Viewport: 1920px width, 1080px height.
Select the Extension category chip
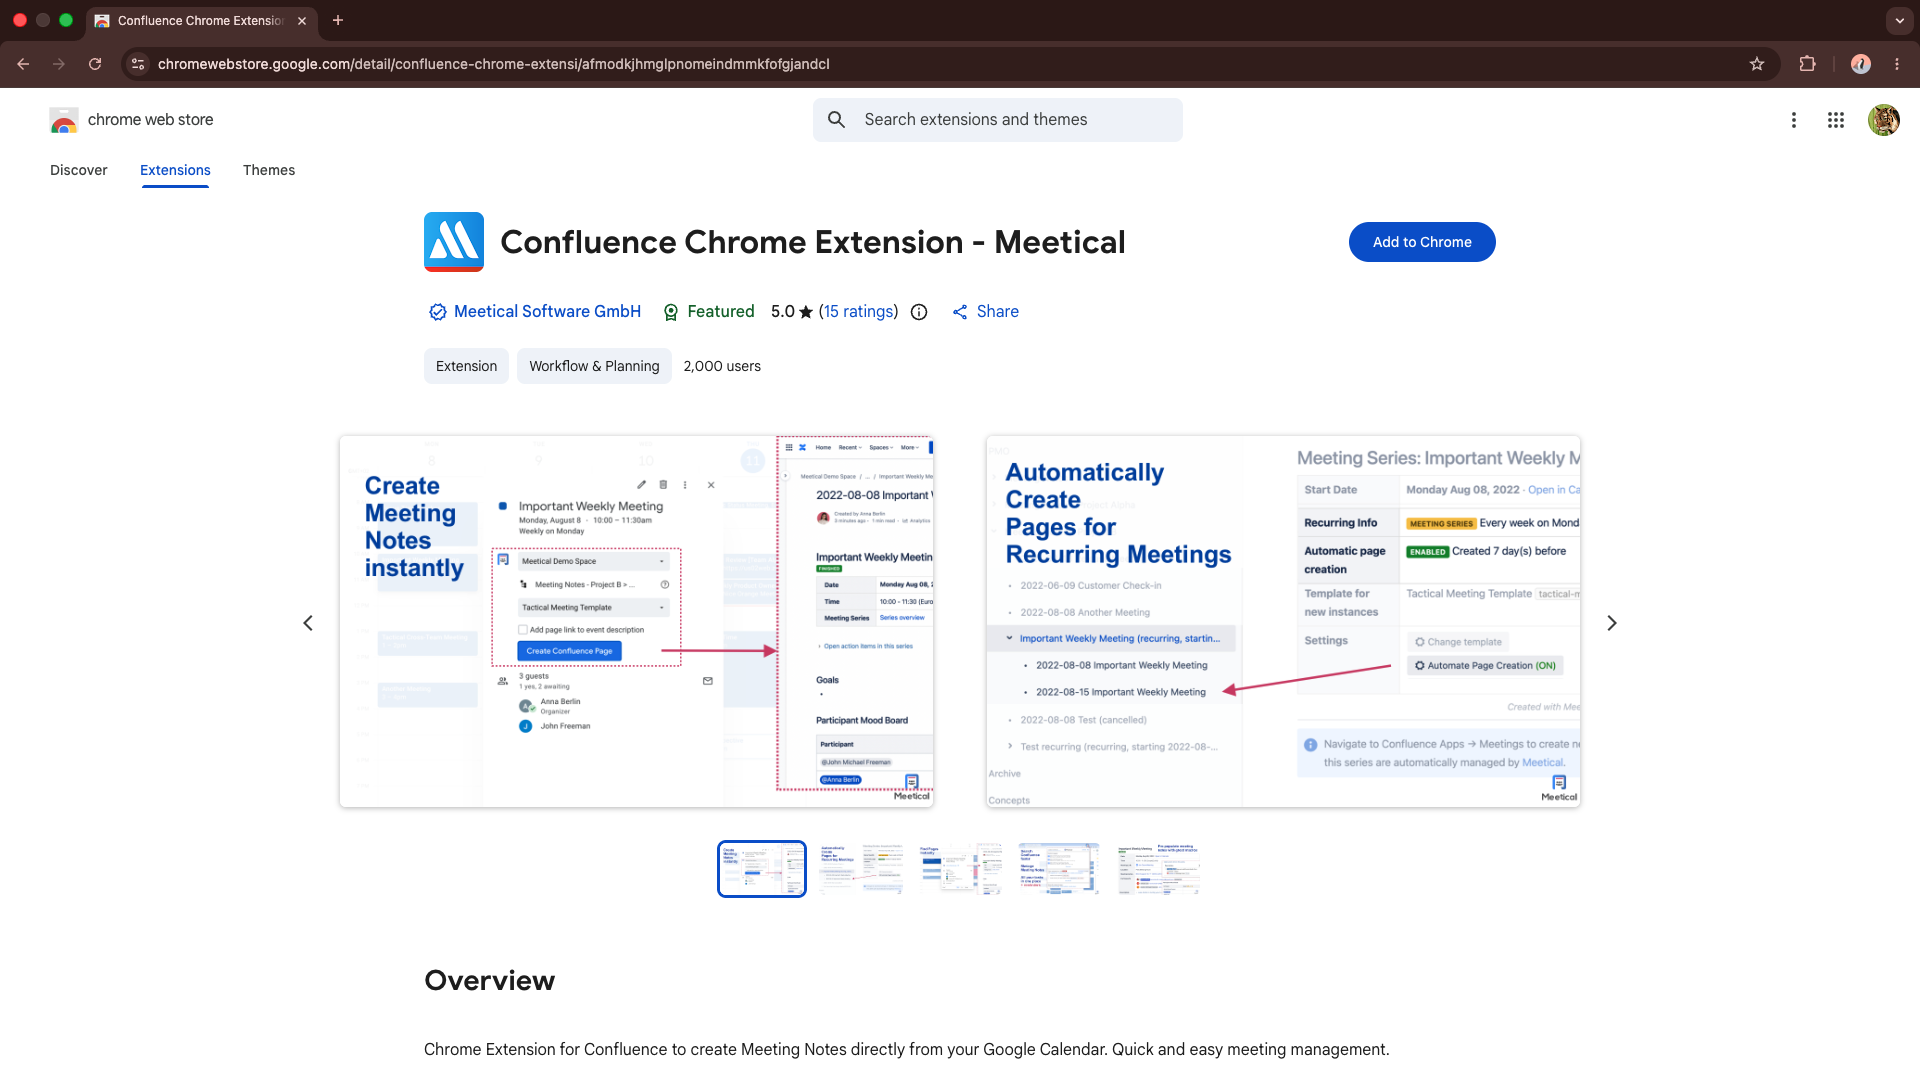(466, 366)
